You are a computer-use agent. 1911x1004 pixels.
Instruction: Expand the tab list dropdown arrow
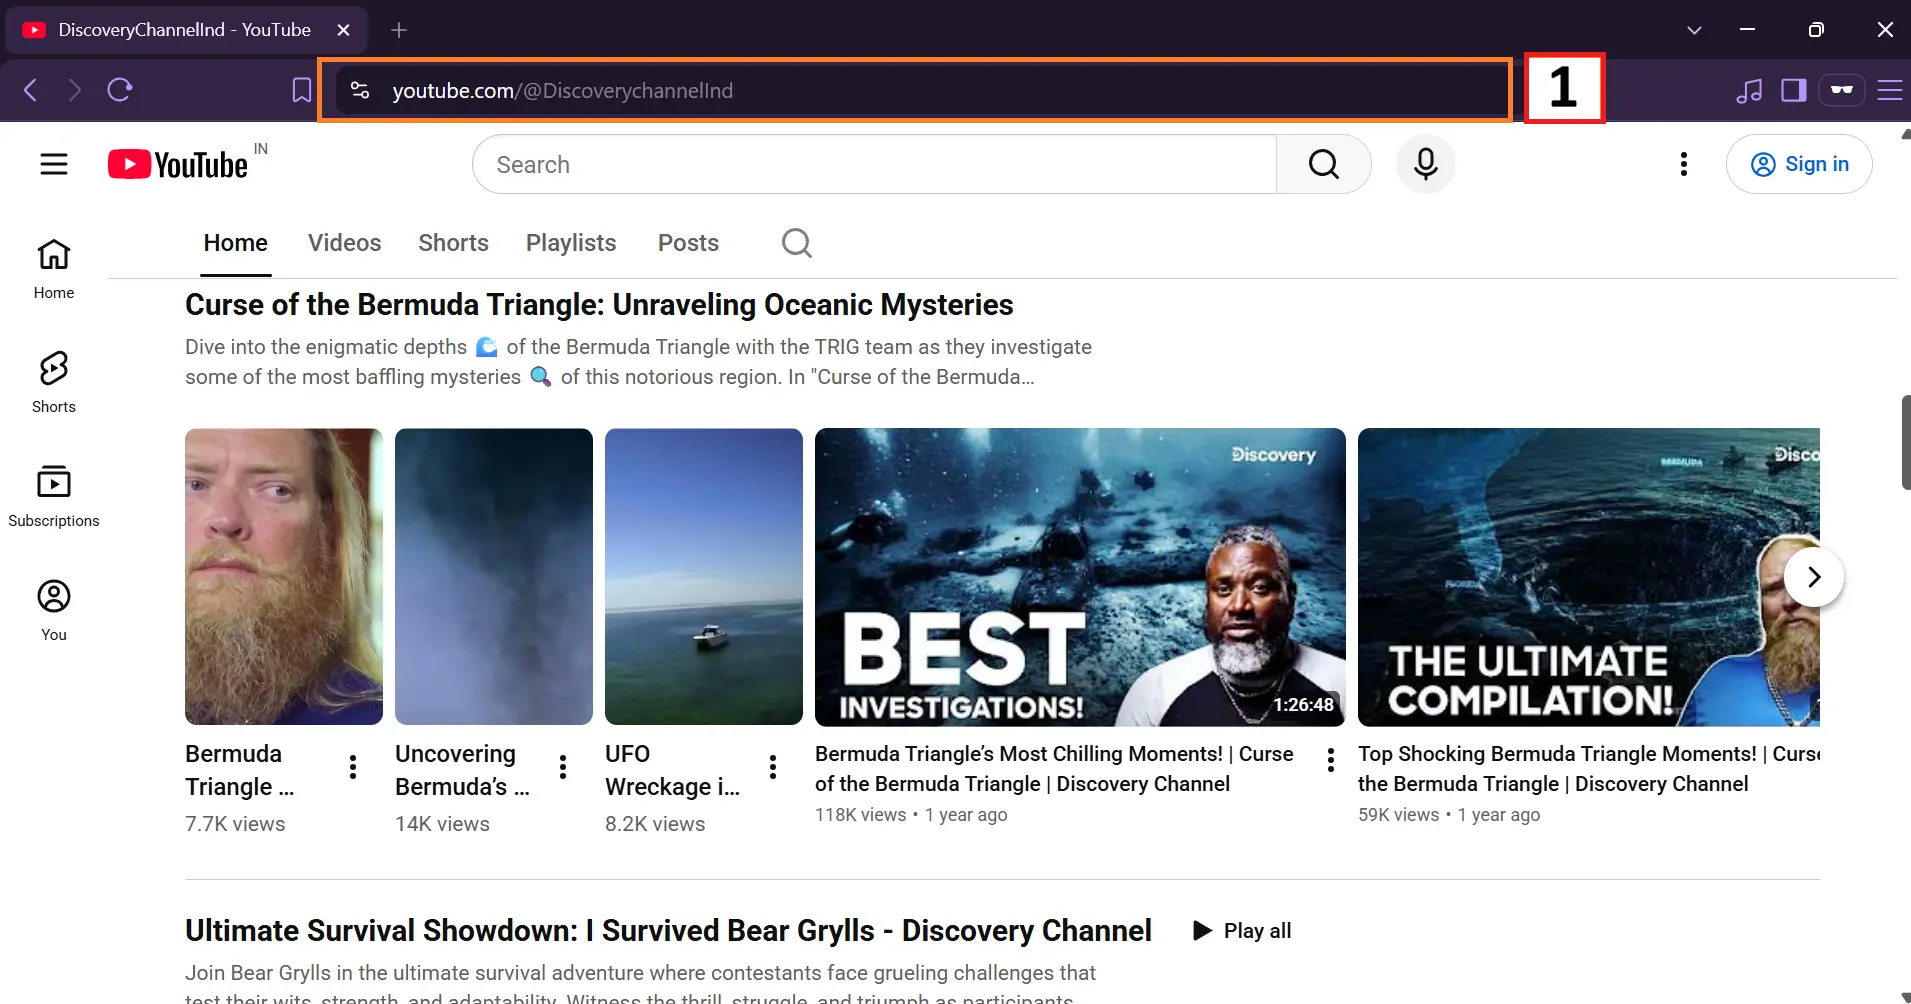click(x=1694, y=30)
